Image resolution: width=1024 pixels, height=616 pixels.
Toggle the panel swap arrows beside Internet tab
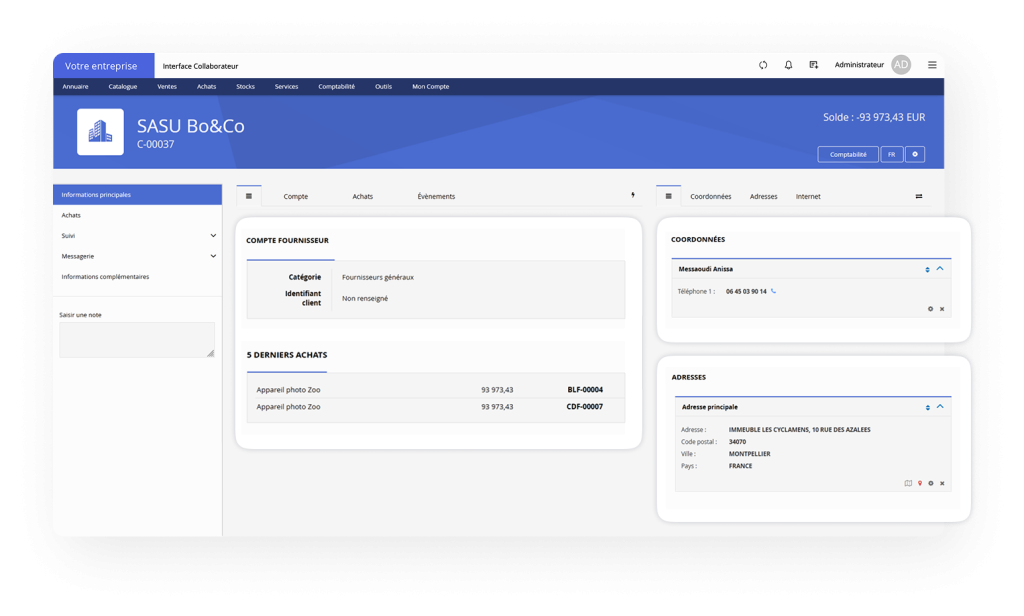tap(919, 196)
